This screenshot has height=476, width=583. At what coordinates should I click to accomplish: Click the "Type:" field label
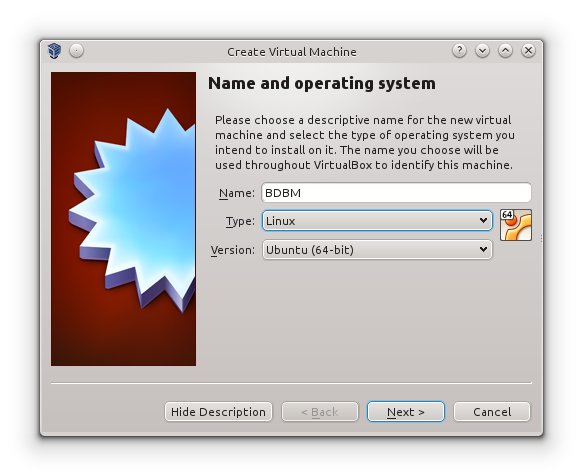pyautogui.click(x=240, y=221)
